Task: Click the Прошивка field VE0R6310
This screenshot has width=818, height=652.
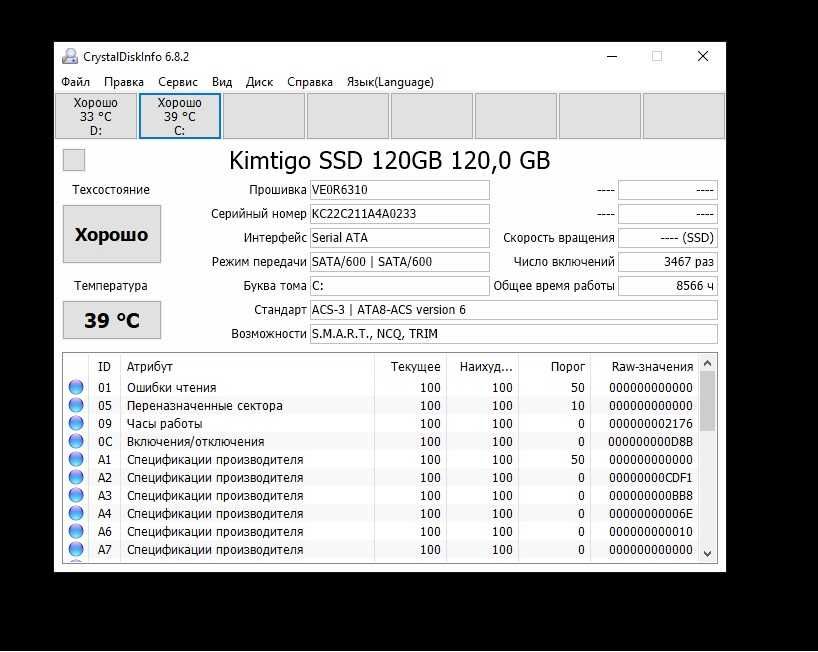Action: tap(400, 190)
